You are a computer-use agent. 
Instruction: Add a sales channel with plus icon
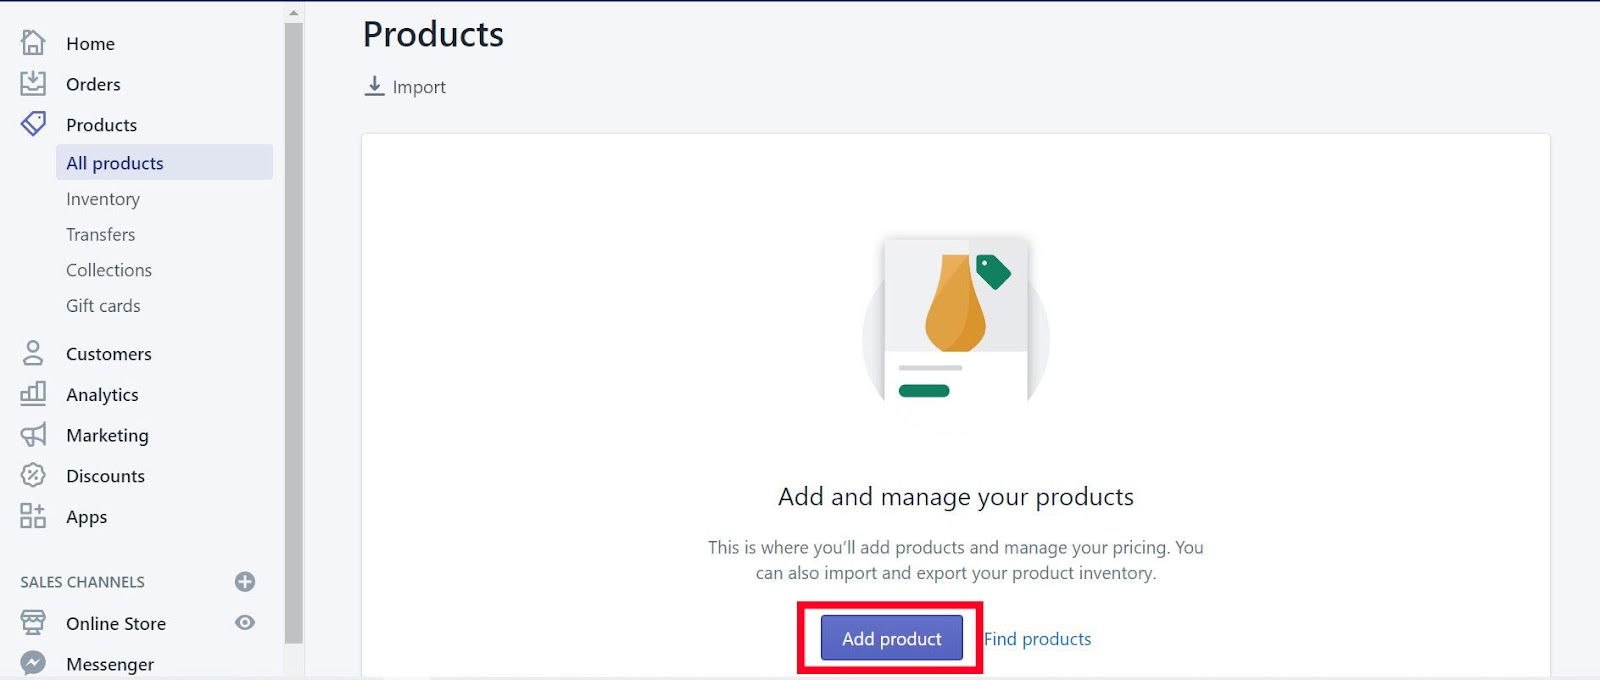click(245, 582)
